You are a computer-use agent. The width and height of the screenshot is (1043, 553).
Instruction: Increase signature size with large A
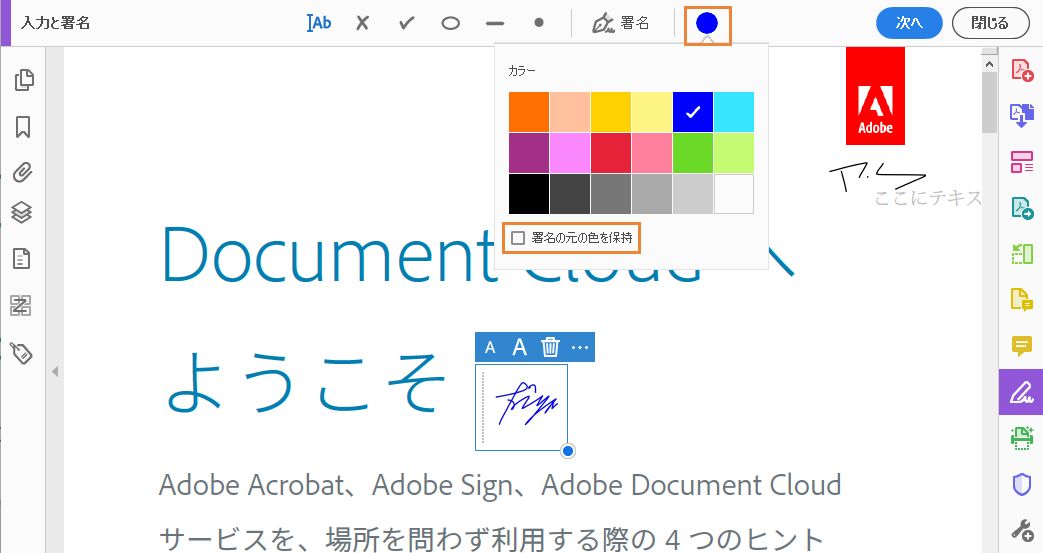(520, 347)
